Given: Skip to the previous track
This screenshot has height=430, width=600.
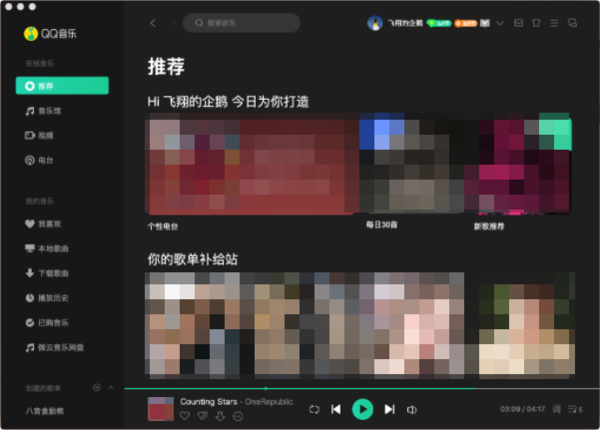Looking at the screenshot, I should (336, 409).
